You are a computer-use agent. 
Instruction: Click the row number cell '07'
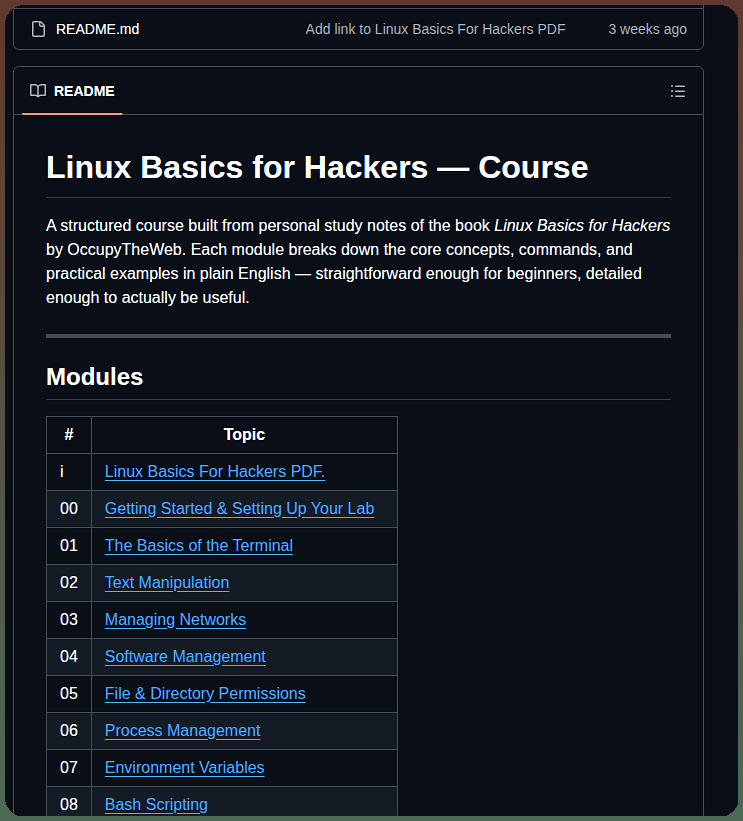[69, 768]
